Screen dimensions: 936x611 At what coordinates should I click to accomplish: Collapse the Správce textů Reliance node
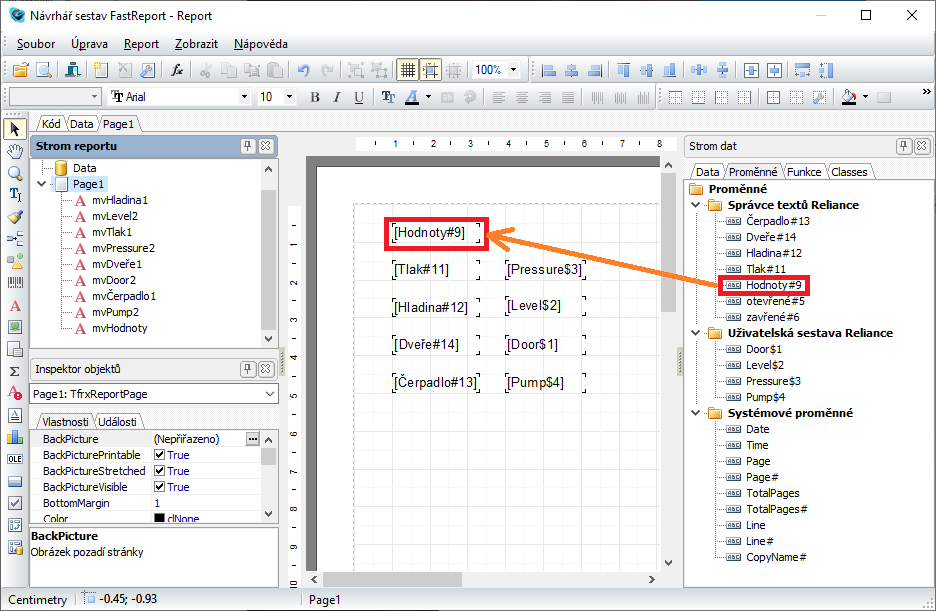click(x=695, y=205)
